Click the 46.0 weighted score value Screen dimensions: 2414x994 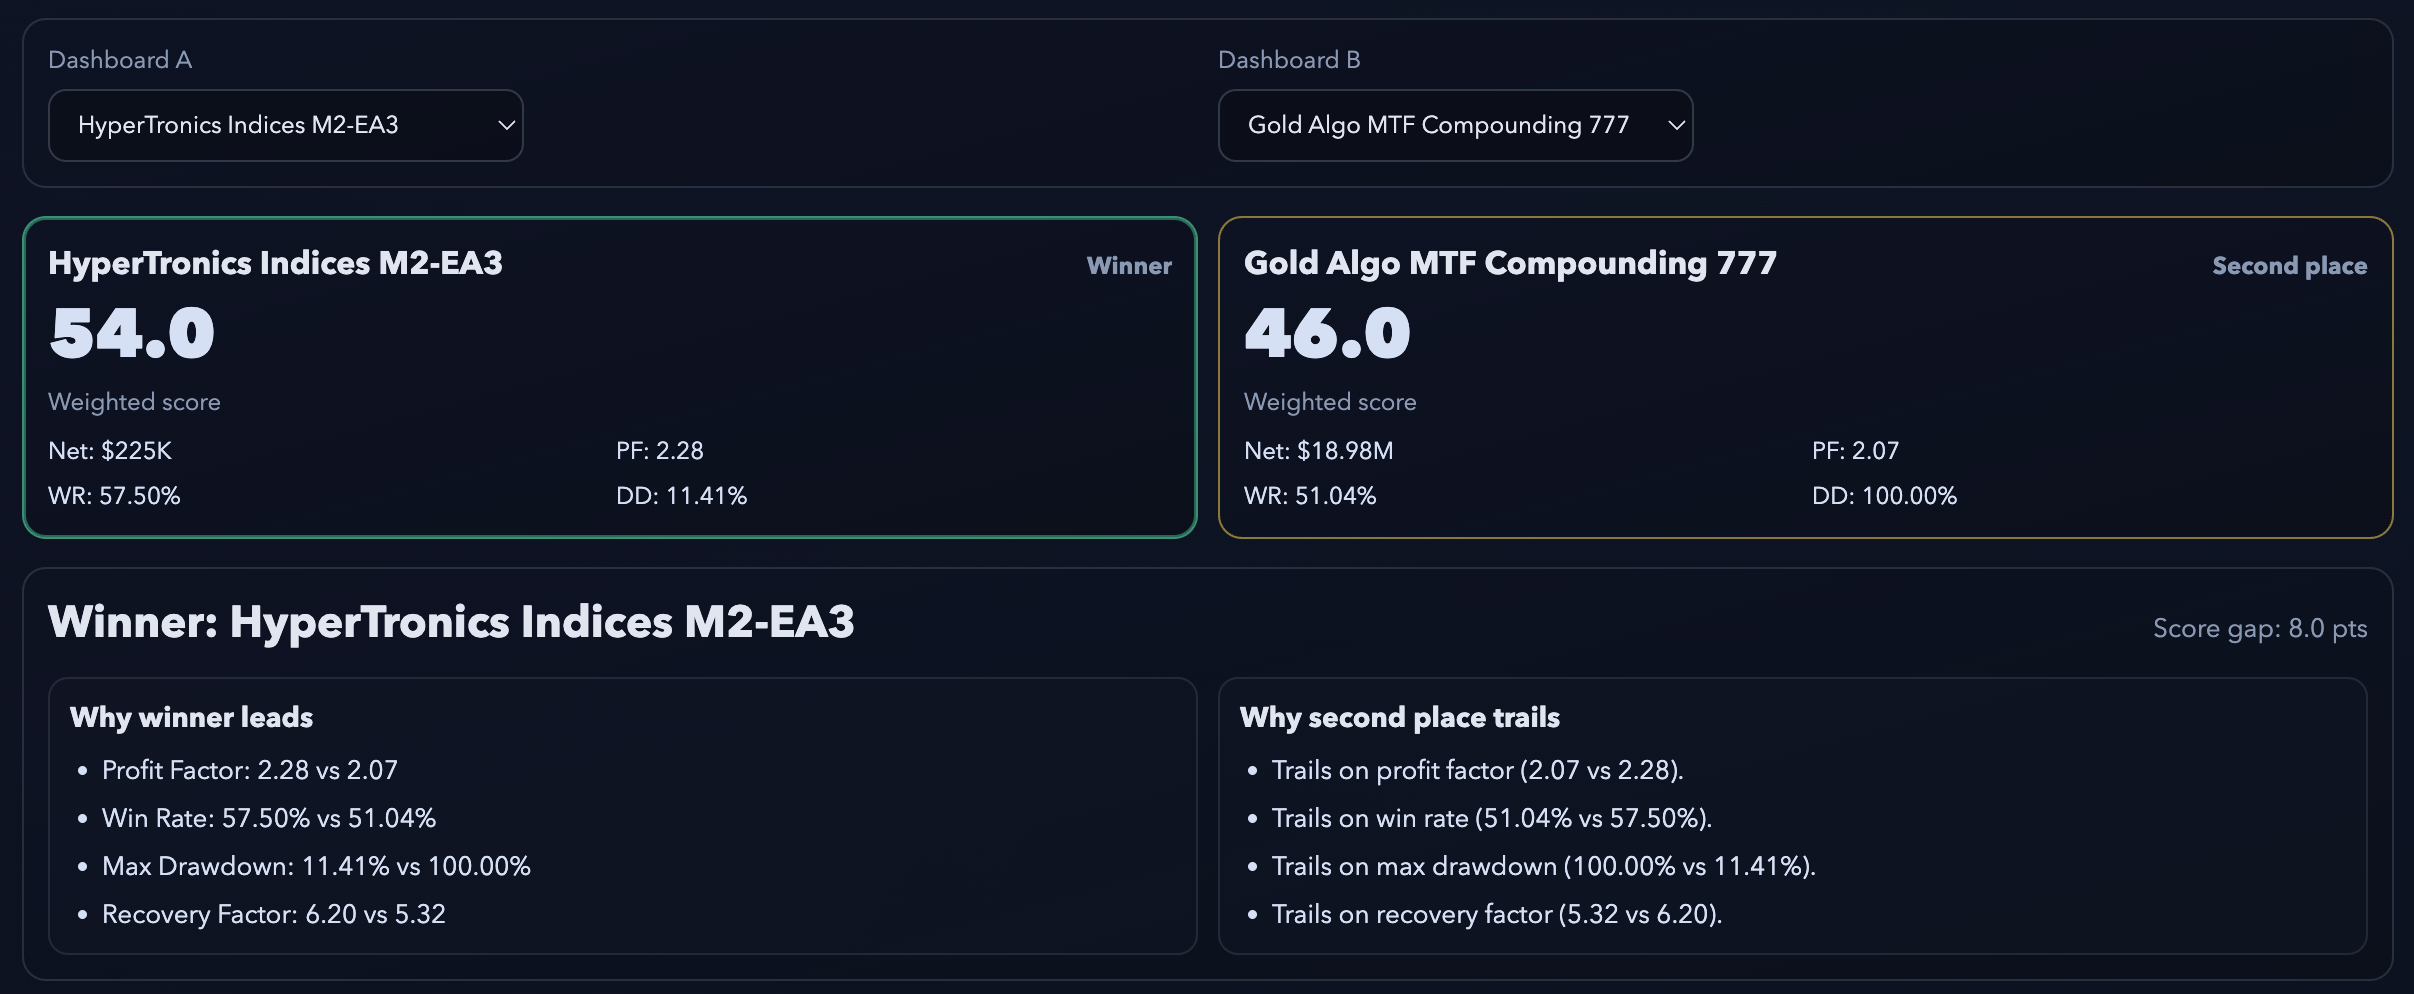[1326, 333]
